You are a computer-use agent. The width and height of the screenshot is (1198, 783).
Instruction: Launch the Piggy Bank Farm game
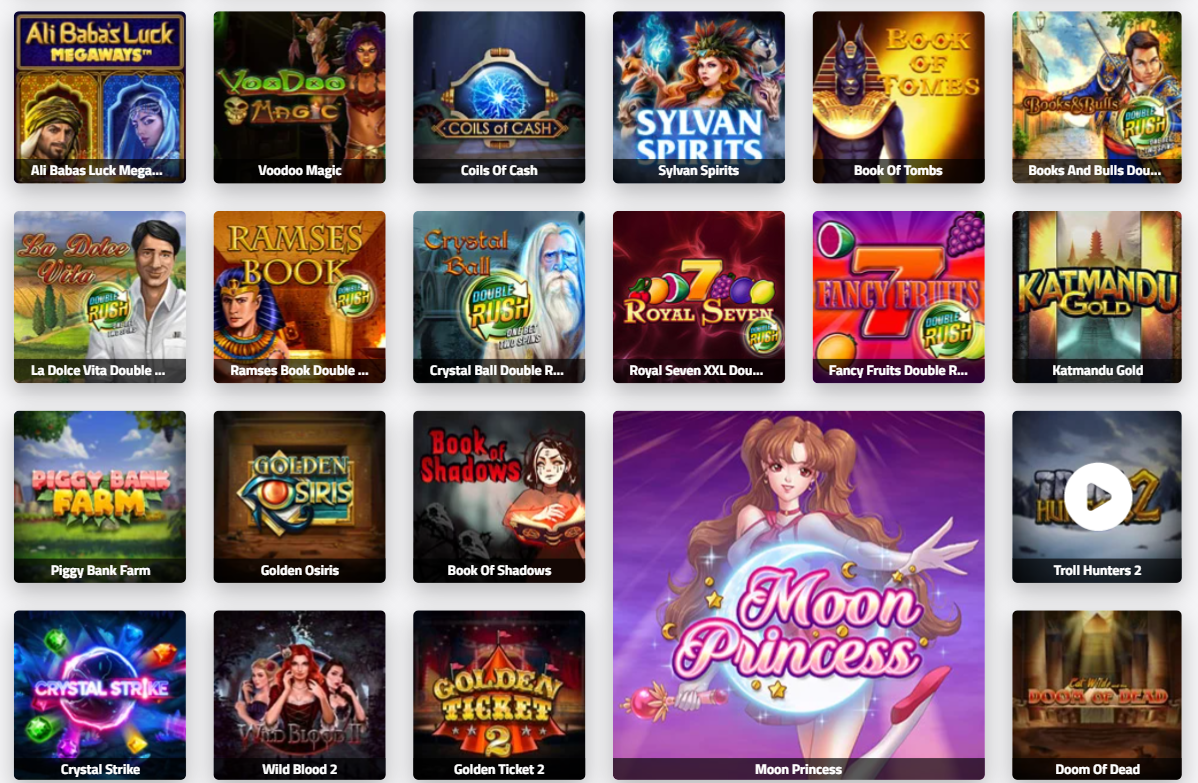(100, 497)
